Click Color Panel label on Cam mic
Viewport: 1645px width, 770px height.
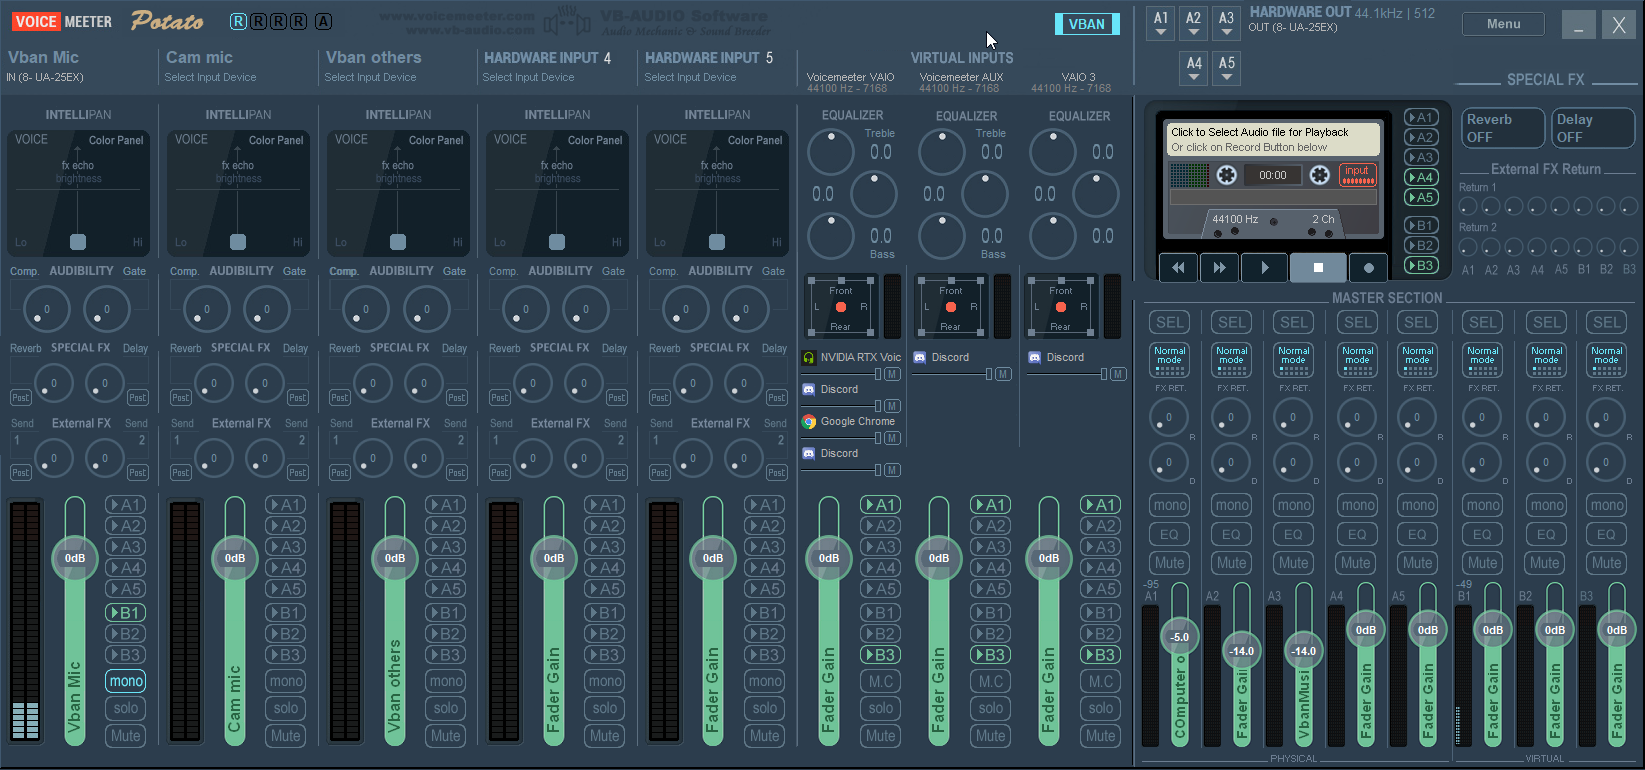pyautogui.click(x=276, y=140)
